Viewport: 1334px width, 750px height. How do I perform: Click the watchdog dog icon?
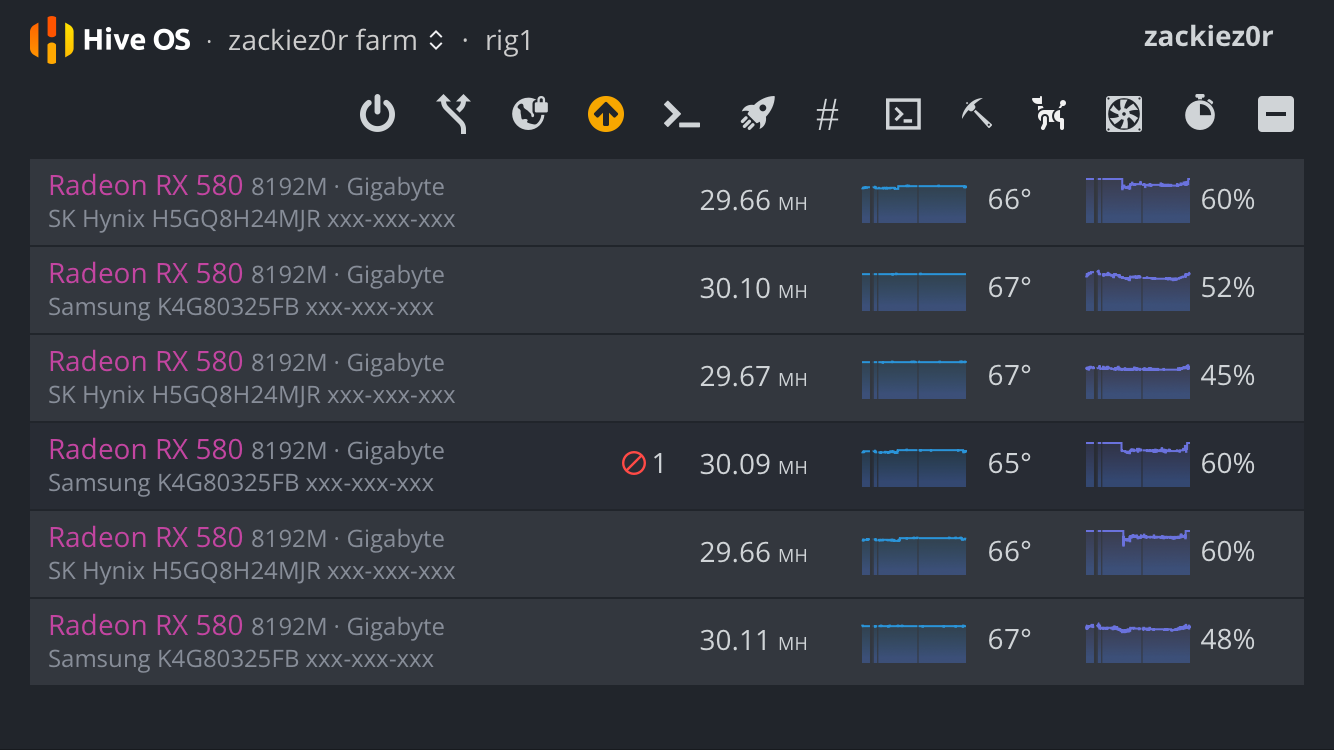click(x=1049, y=114)
